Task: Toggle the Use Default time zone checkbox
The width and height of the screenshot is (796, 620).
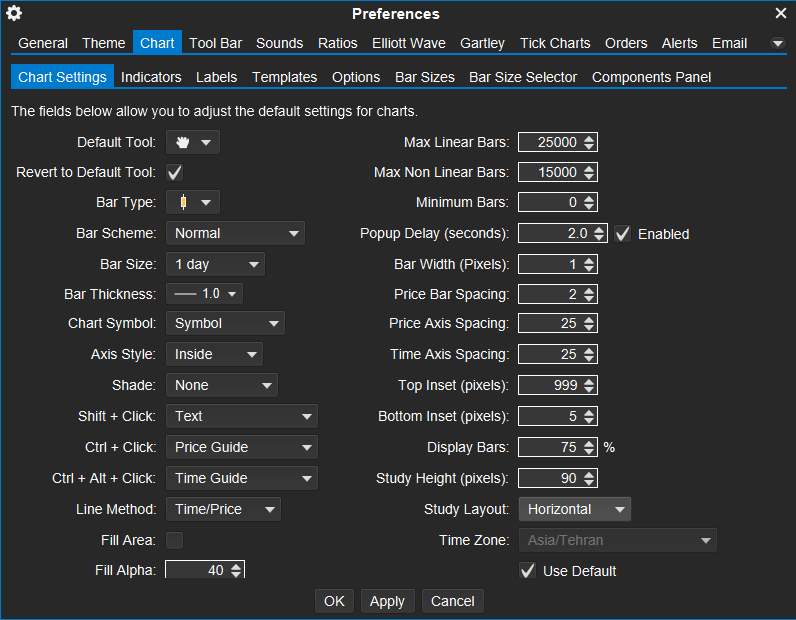Action: [527, 570]
